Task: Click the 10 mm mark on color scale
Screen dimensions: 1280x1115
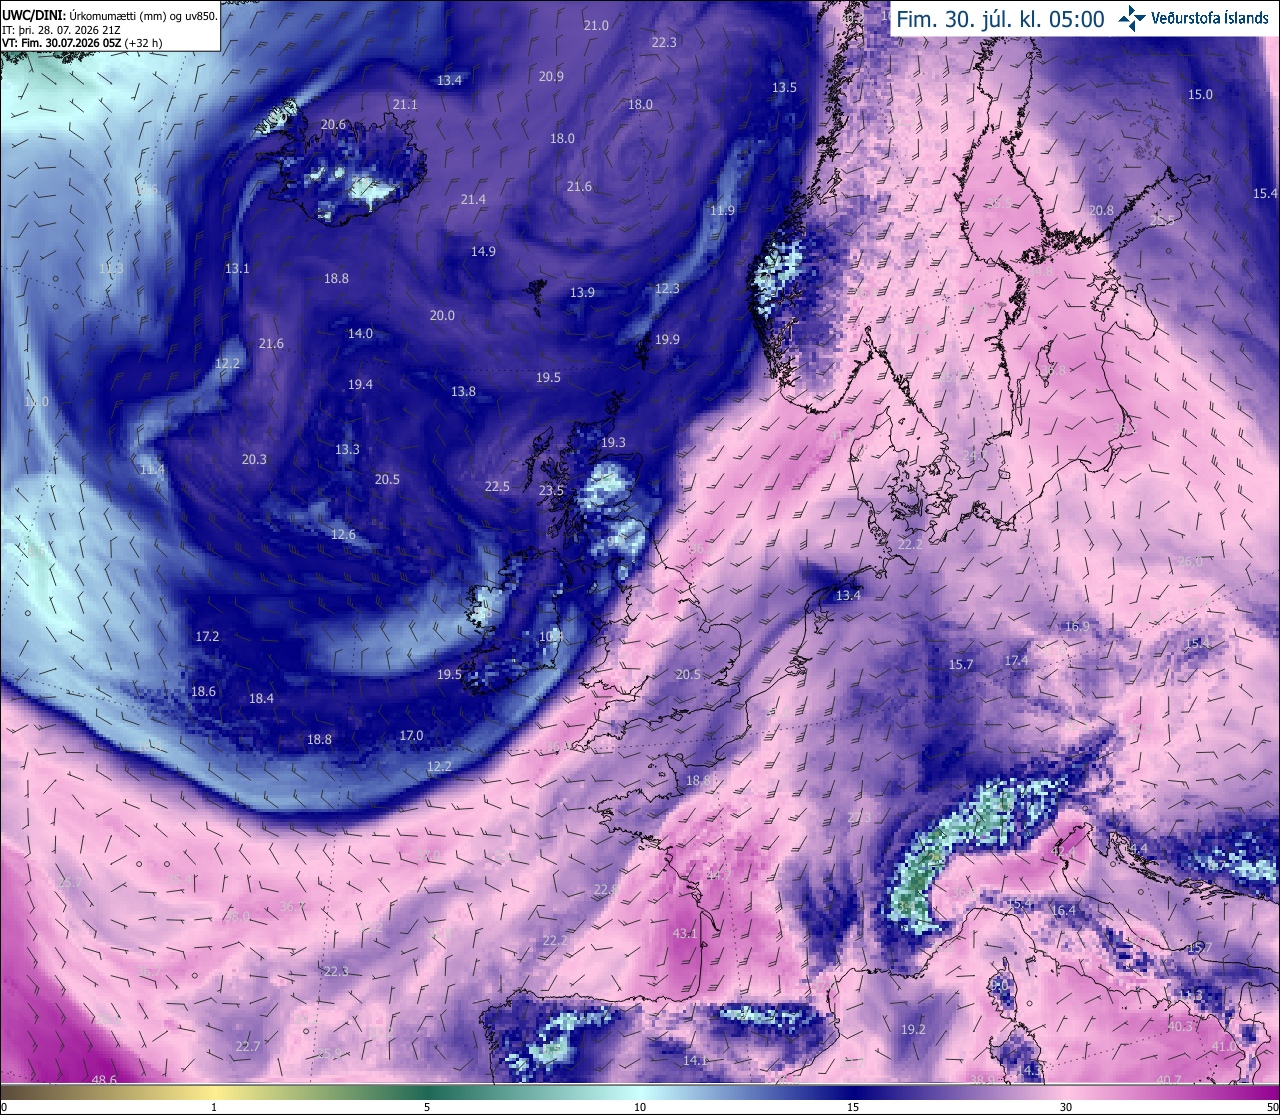Action: click(640, 1107)
